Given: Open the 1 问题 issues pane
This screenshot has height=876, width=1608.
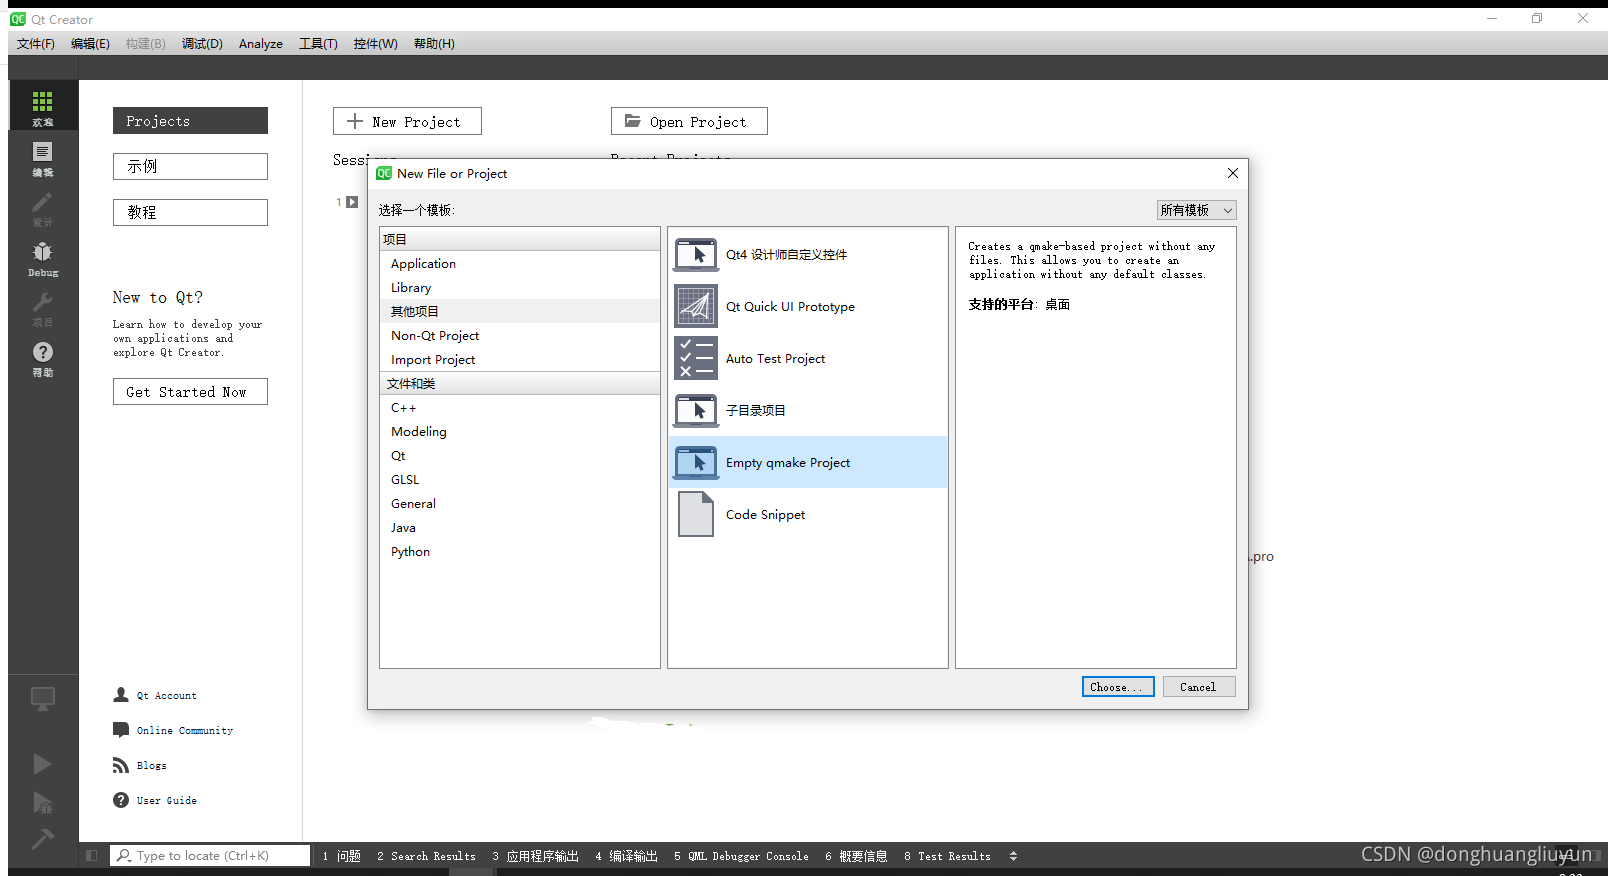Looking at the screenshot, I should 341,856.
